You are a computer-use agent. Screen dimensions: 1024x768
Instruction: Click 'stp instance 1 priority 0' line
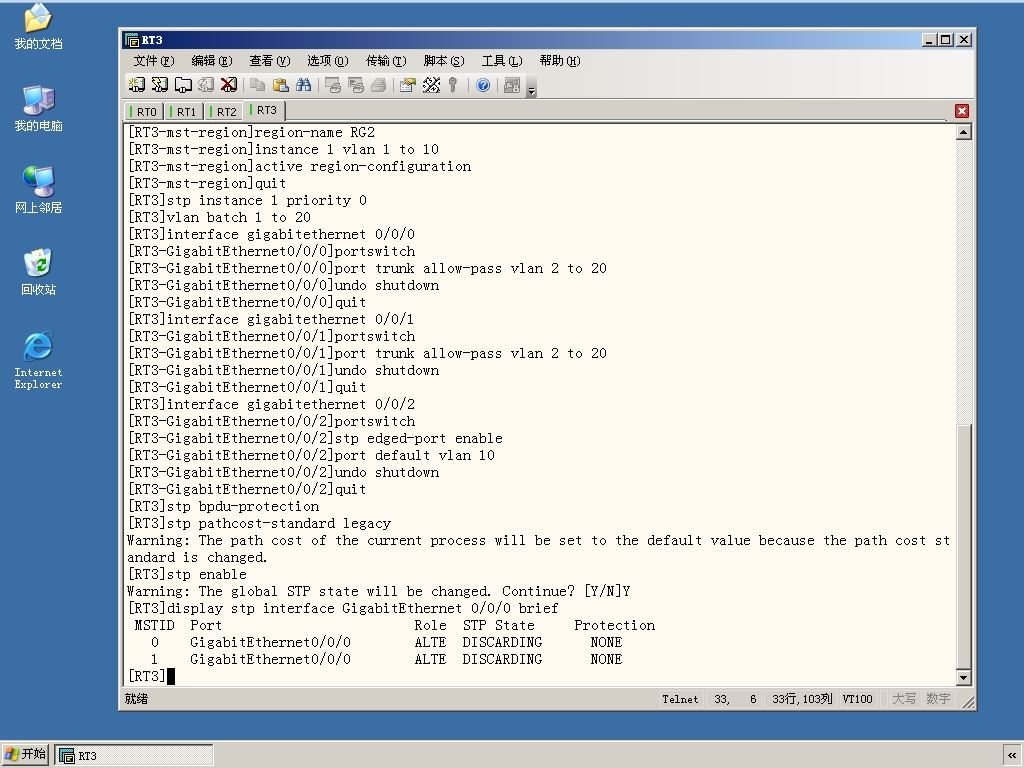click(248, 200)
